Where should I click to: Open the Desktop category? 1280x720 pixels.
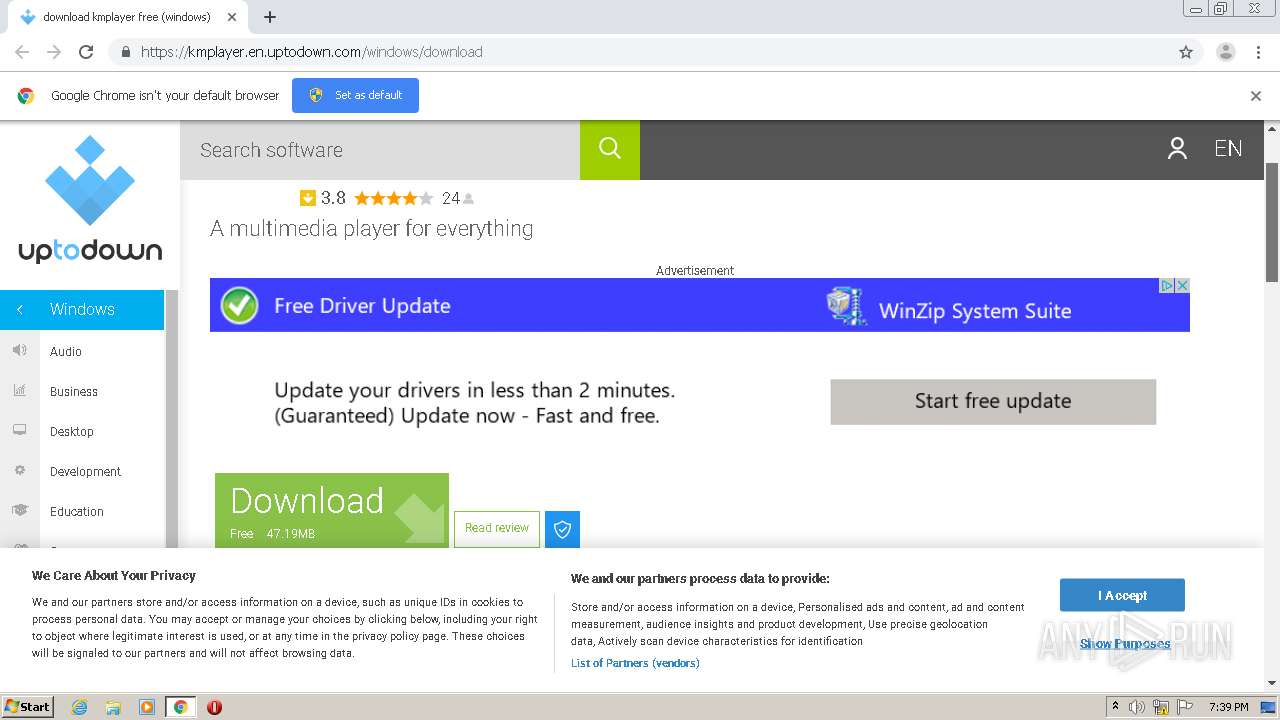(72, 432)
